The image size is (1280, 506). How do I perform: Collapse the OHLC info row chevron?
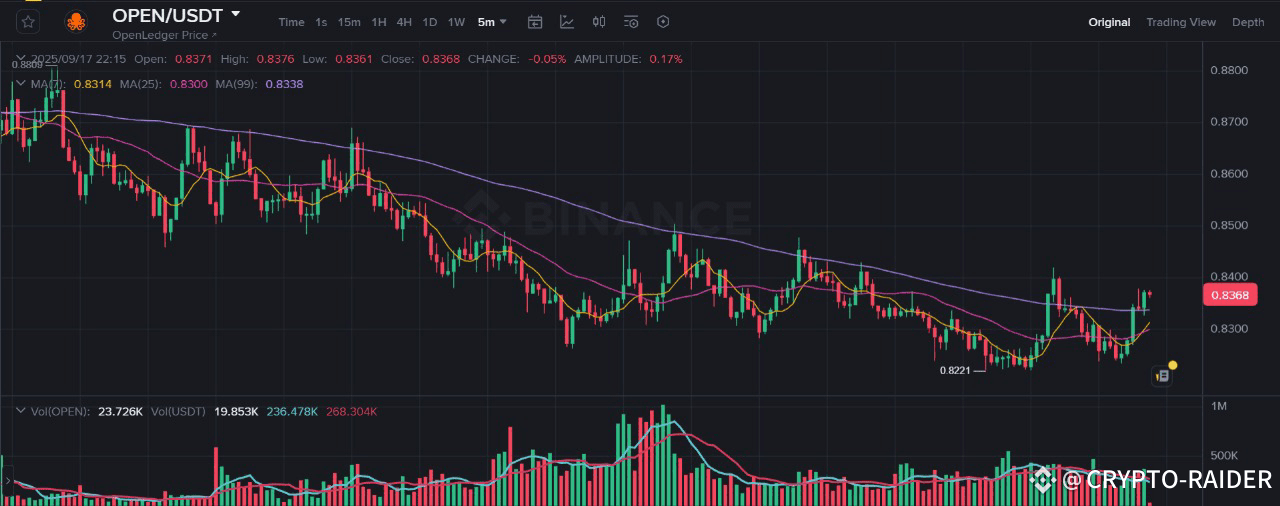tap(20, 59)
